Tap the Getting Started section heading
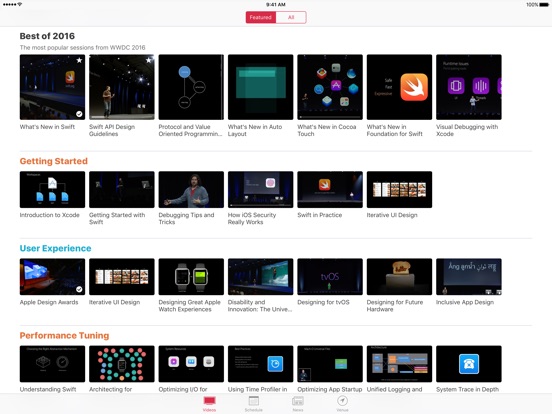This screenshot has width=552, height=414. click(54, 161)
